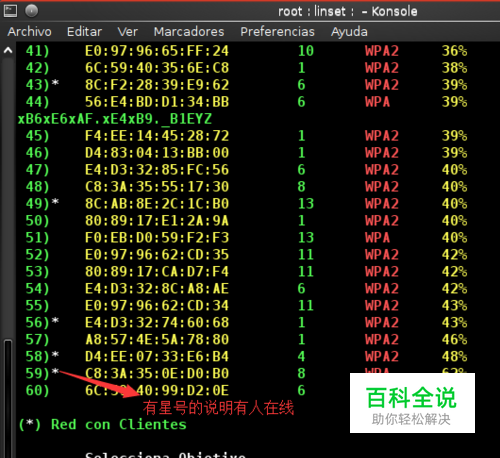
Task: Select MAC address C8:3A:35:55:17:30
Action: tap(157, 187)
